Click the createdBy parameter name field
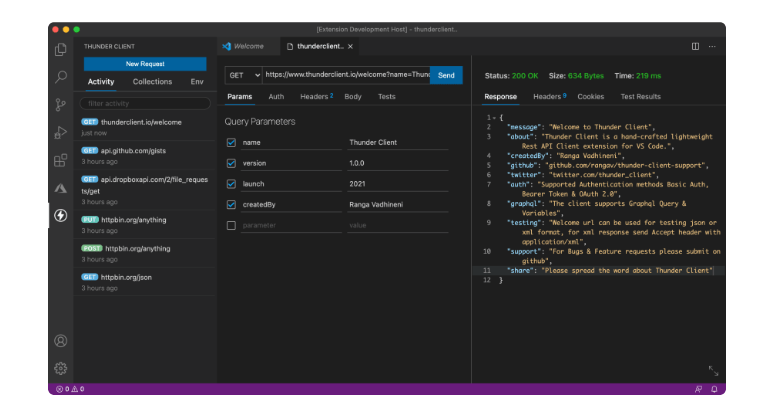This screenshot has height=417, width=768. [x=291, y=204]
